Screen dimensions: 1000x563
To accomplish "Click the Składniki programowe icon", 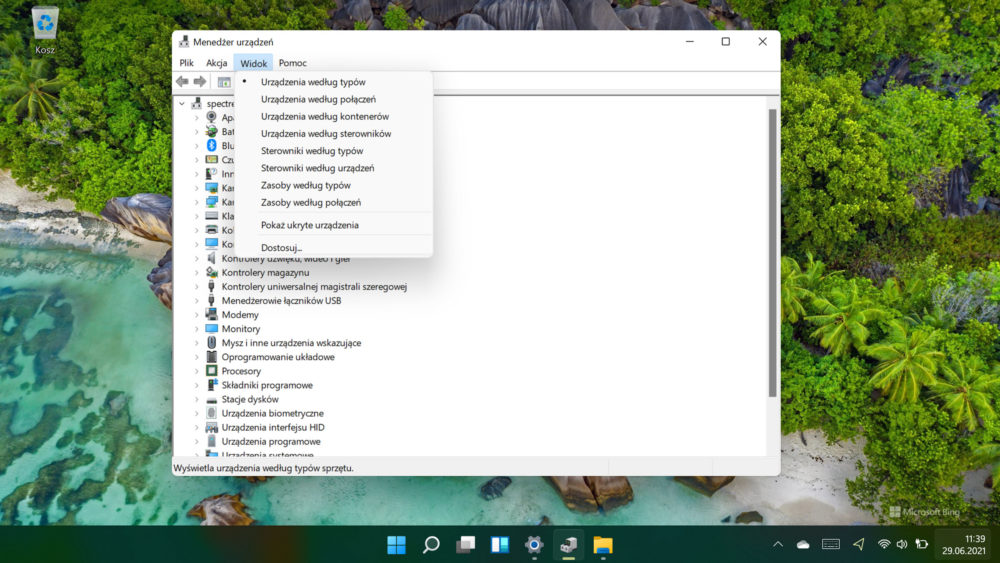I will pos(212,384).
